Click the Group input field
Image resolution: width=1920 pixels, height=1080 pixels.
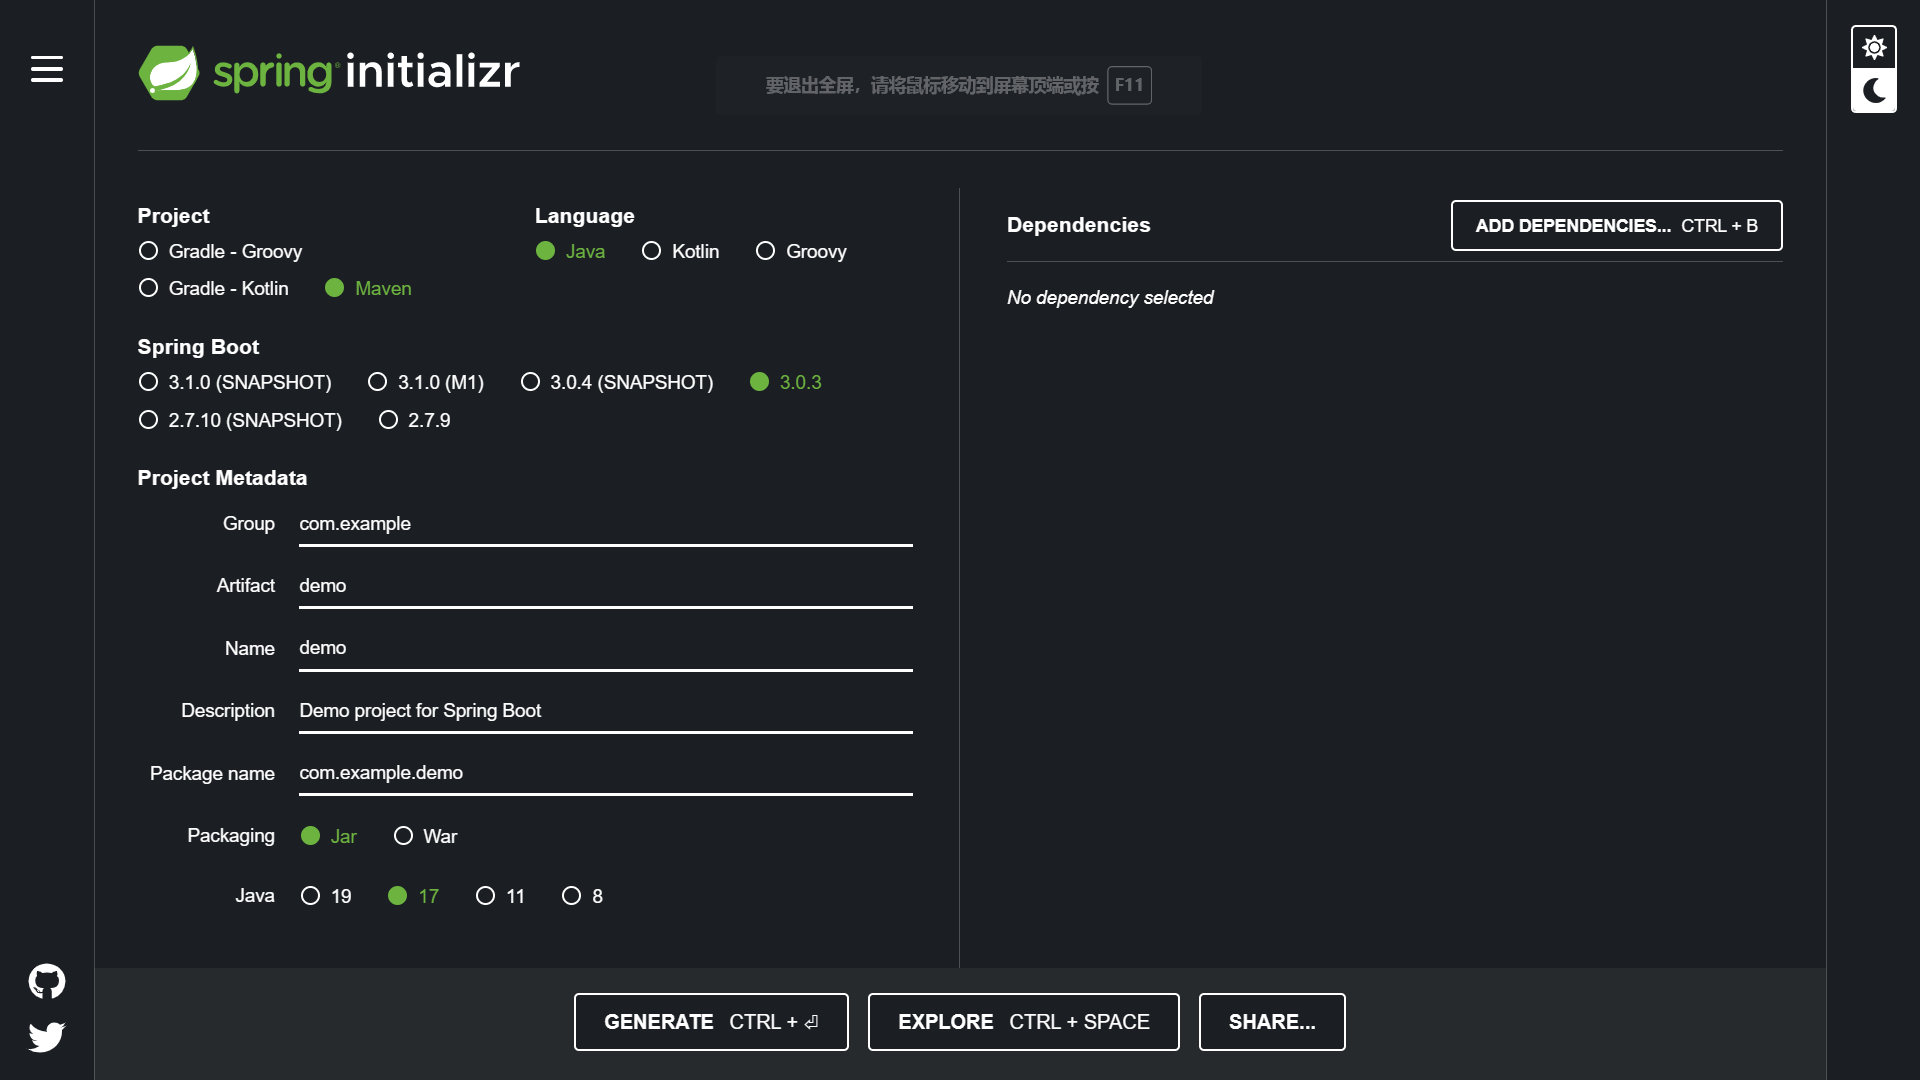point(605,524)
